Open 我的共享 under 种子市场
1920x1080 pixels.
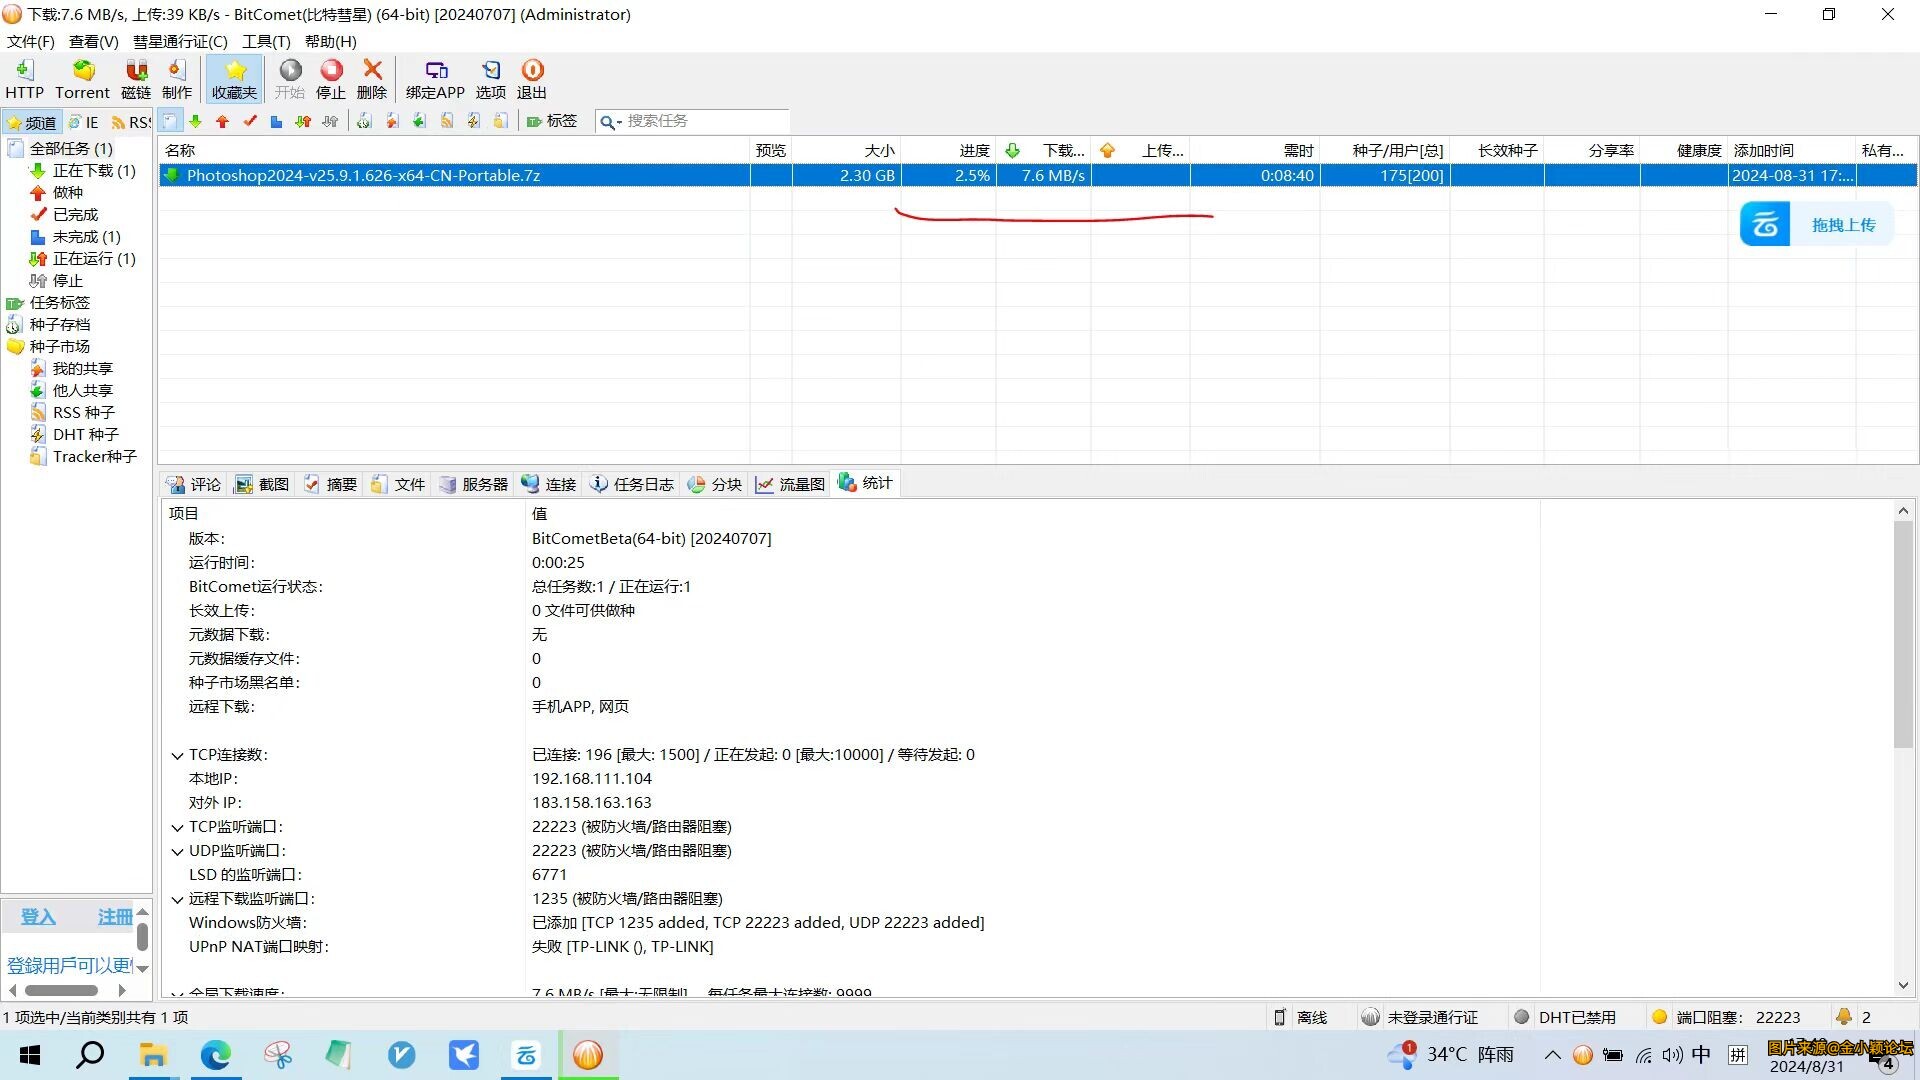[82, 368]
